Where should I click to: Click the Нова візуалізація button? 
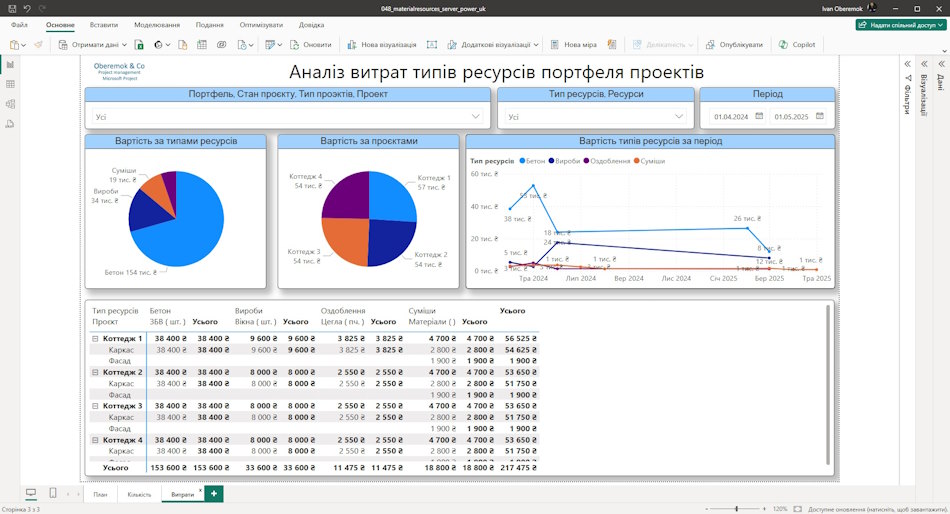coord(382,45)
